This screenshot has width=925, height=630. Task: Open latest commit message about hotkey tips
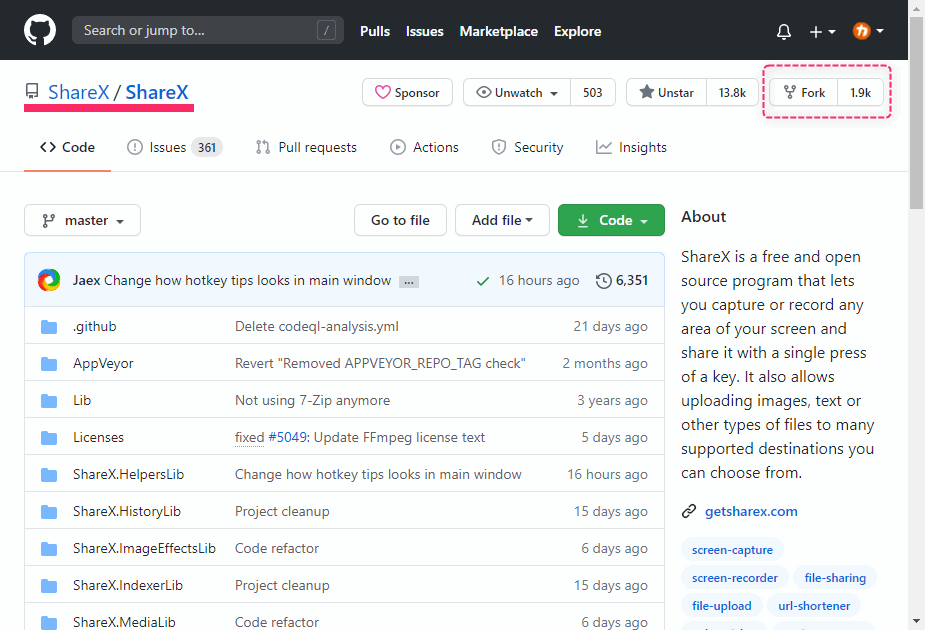coord(248,280)
